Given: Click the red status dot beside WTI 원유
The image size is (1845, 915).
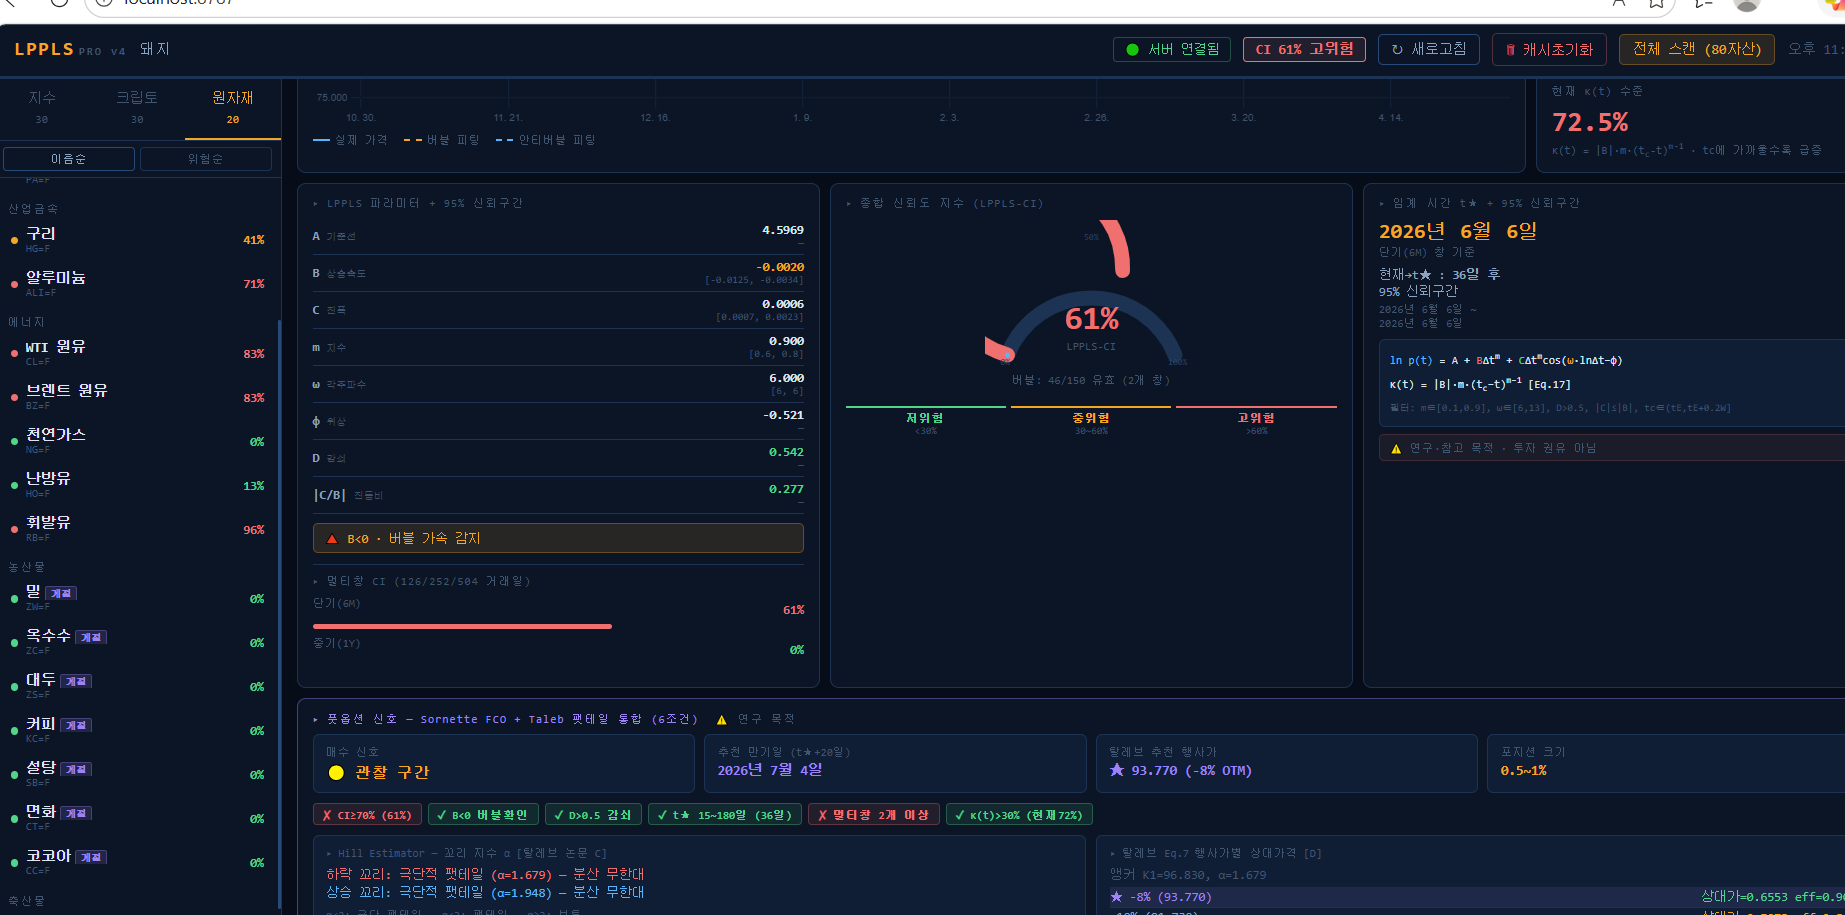Looking at the screenshot, I should click(14, 353).
